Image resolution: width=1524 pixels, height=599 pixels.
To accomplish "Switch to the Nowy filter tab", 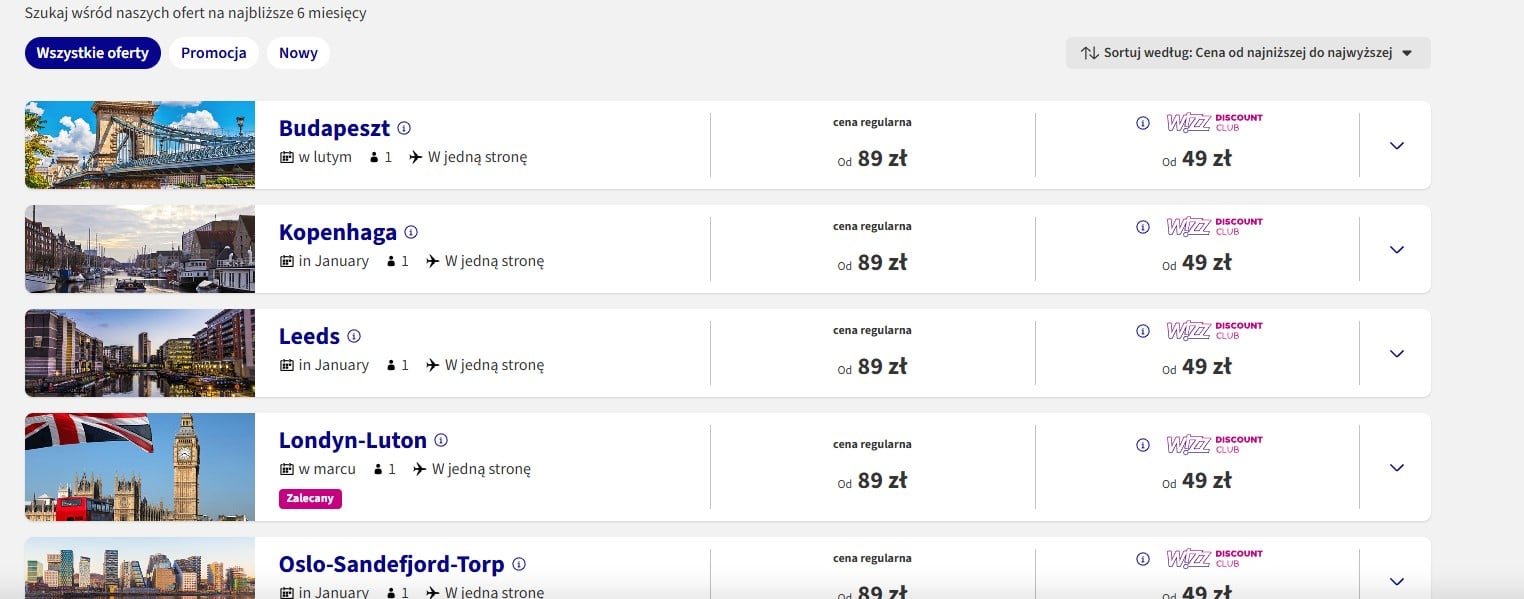I will (298, 53).
